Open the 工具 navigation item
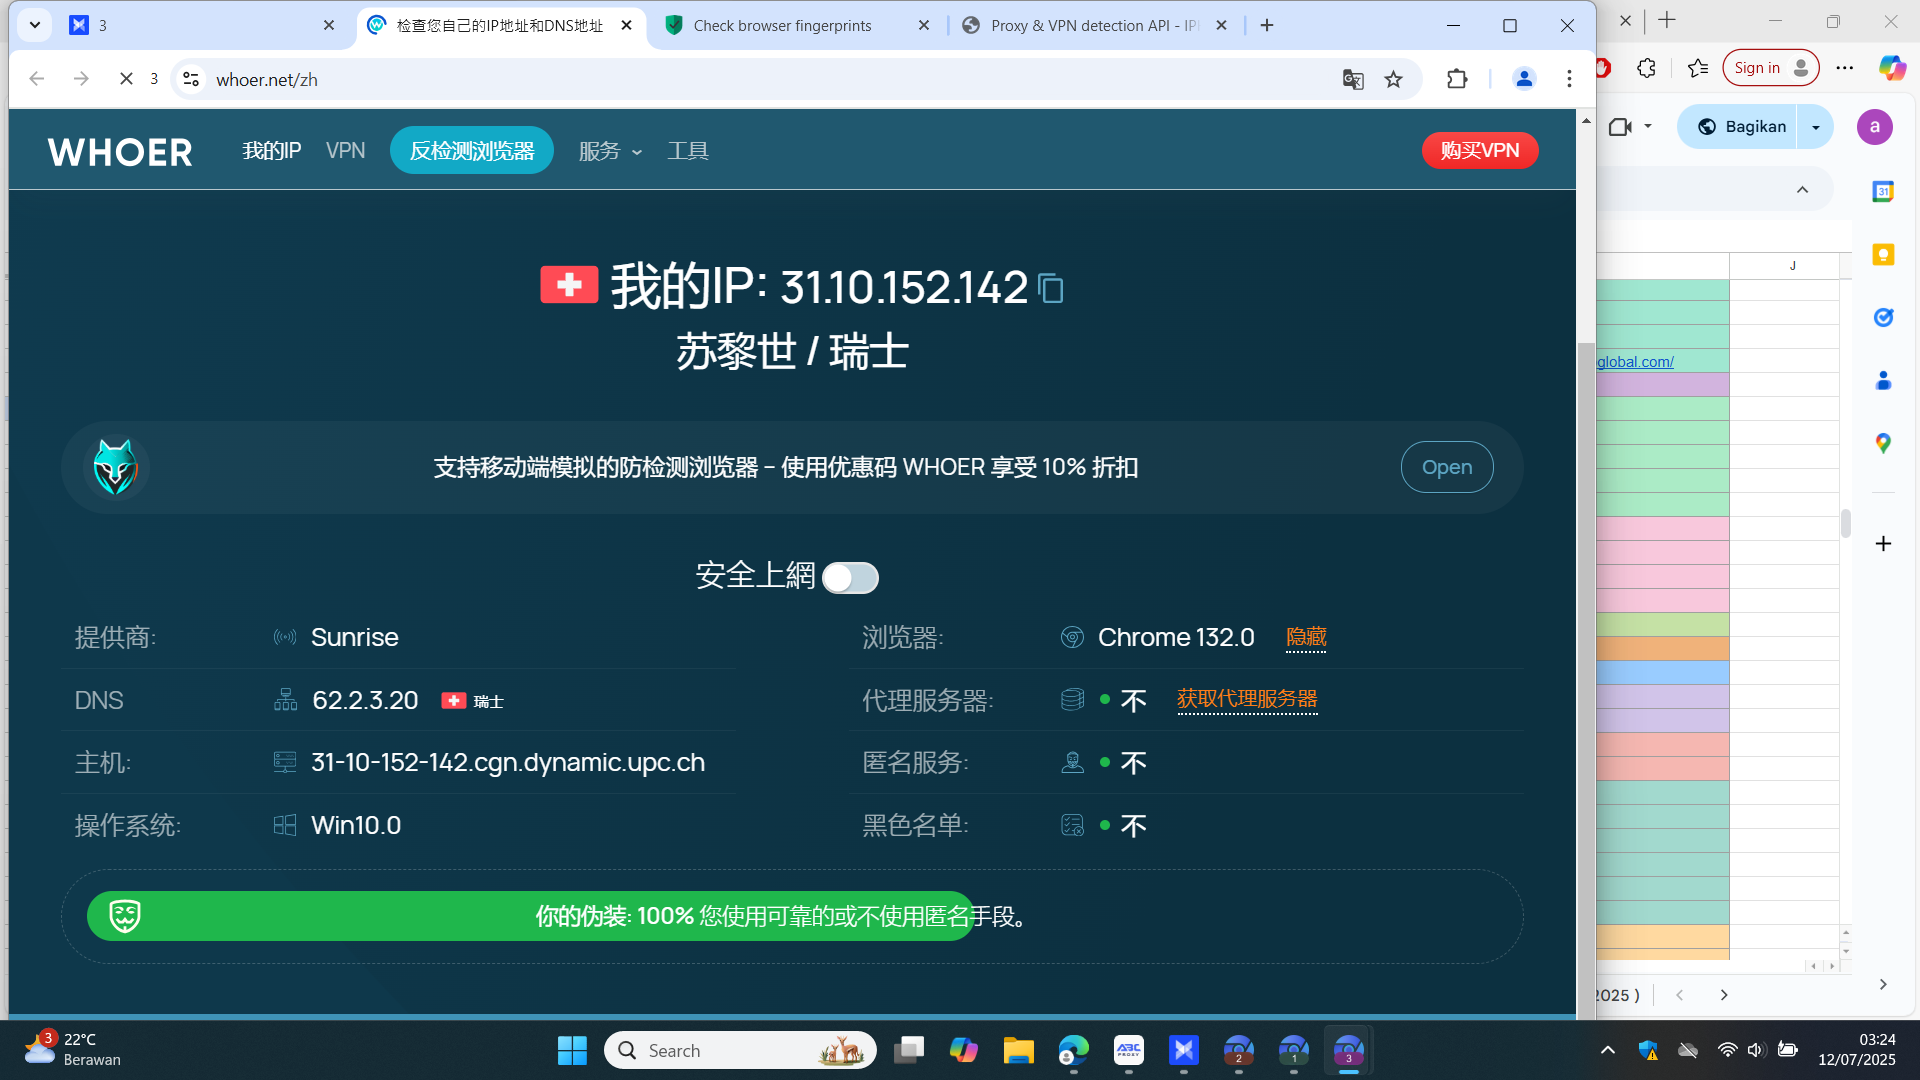Screen dimensions: 1920x1080 pyautogui.click(x=688, y=151)
